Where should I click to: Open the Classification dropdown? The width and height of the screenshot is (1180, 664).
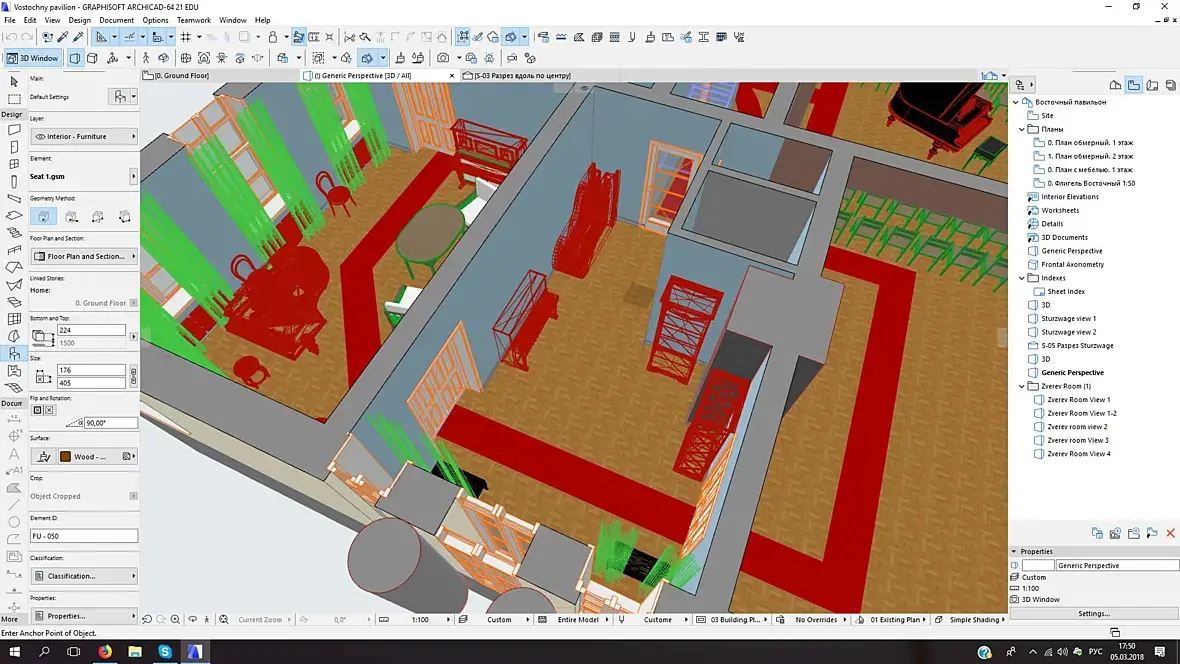(x=84, y=576)
